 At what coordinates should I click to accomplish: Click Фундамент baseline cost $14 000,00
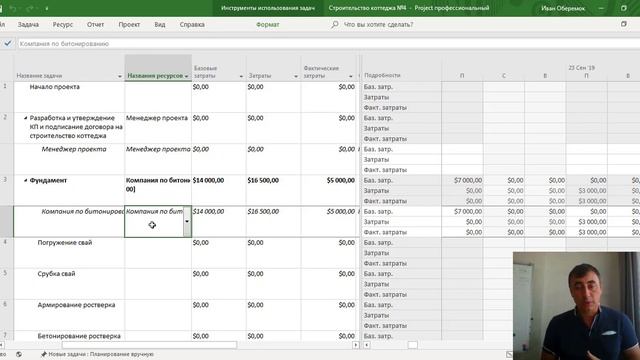tap(208, 180)
